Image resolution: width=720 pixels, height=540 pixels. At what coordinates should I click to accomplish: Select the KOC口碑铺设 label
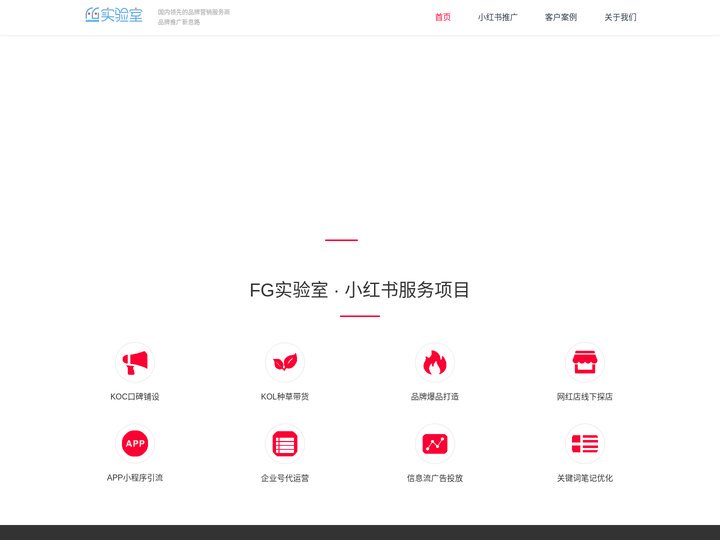135,397
